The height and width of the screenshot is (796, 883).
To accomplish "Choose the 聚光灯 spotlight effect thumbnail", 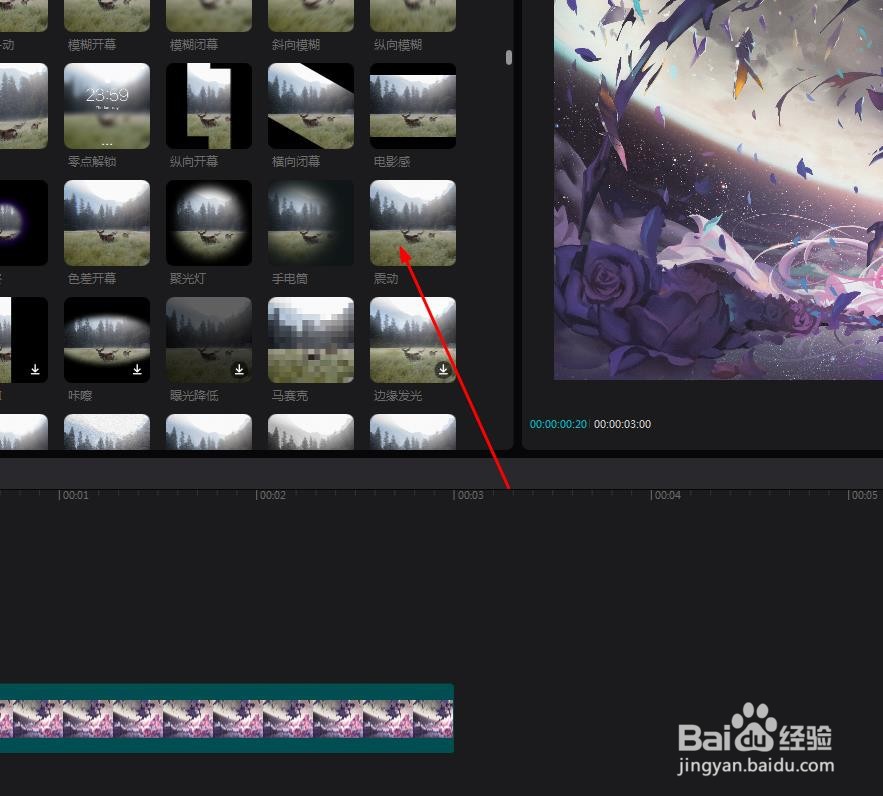I will pos(209,223).
